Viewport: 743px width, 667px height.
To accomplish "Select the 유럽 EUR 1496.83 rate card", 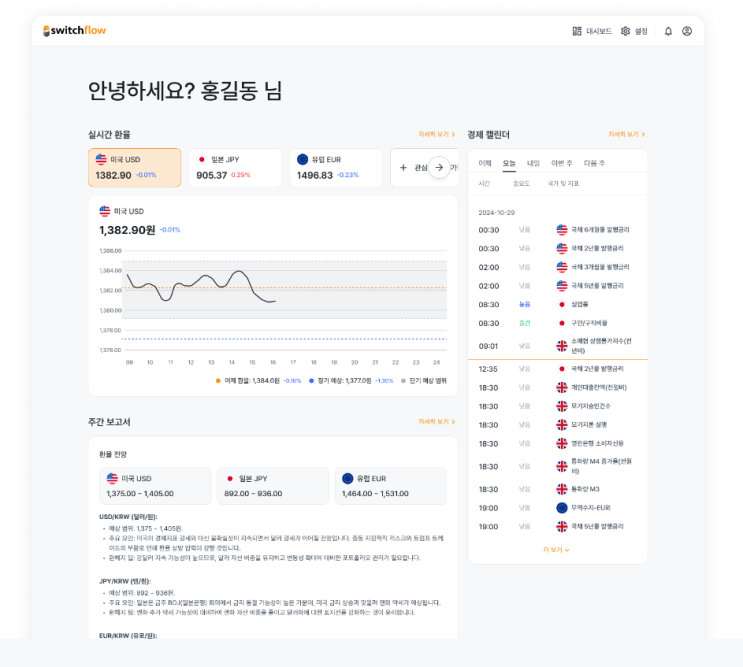I will [x=335, y=168].
